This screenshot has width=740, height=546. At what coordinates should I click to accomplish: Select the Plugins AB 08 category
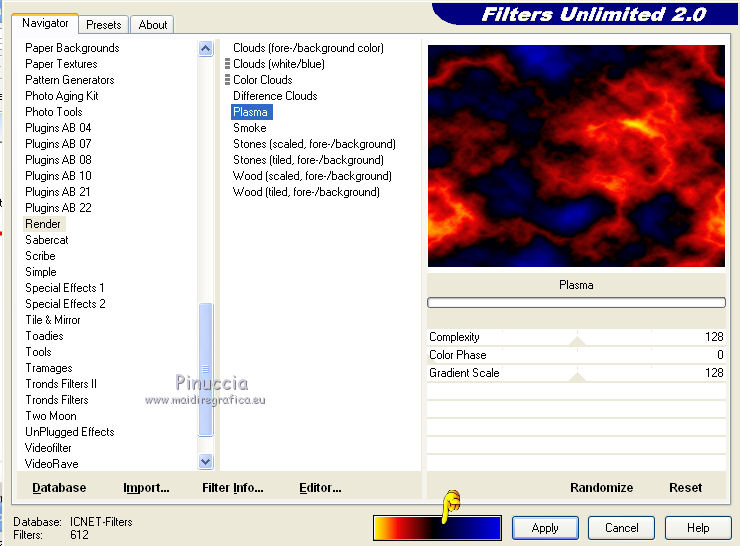click(x=58, y=160)
